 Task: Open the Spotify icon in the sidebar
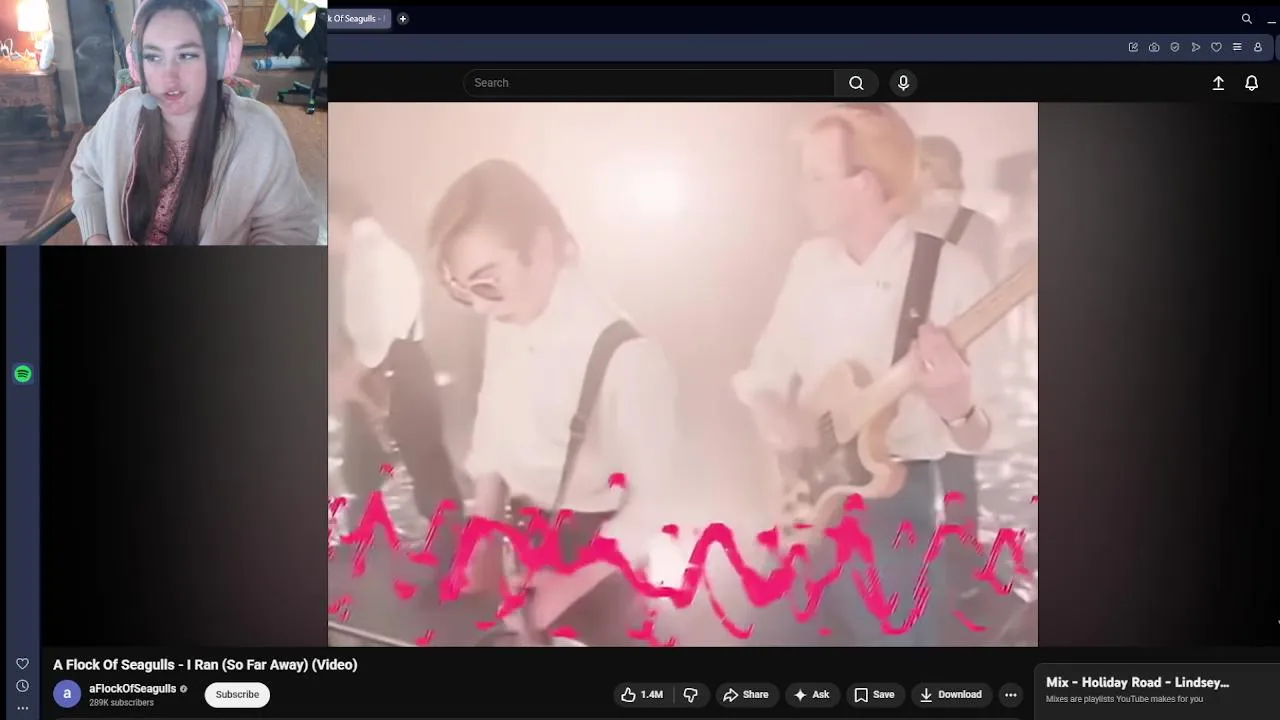tap(23, 374)
